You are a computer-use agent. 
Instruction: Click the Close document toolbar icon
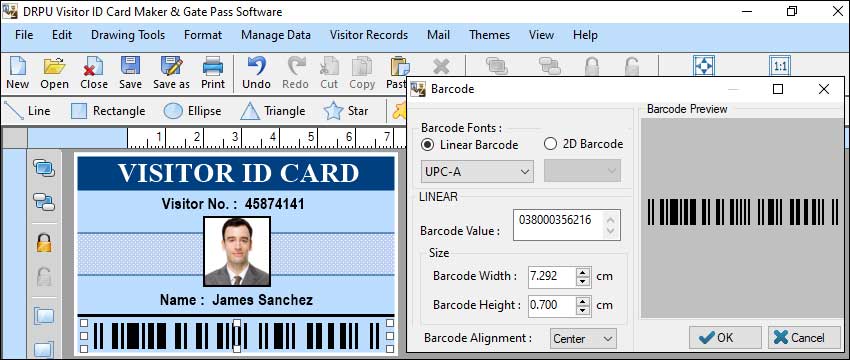(94, 73)
